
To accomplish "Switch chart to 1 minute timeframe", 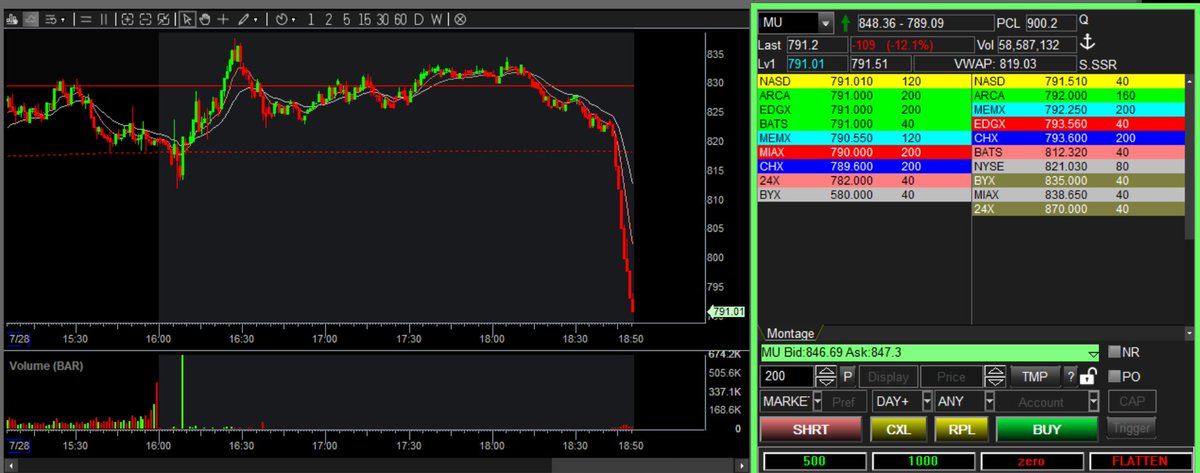I will point(311,19).
